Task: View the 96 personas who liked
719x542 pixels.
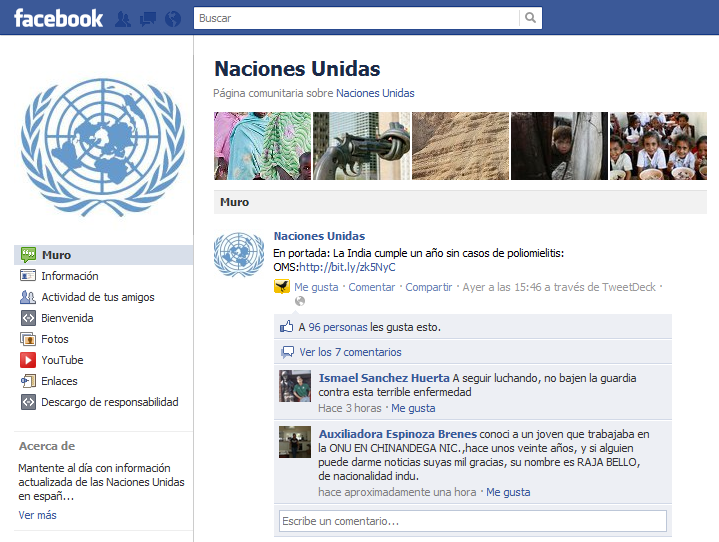Action: pos(338,327)
